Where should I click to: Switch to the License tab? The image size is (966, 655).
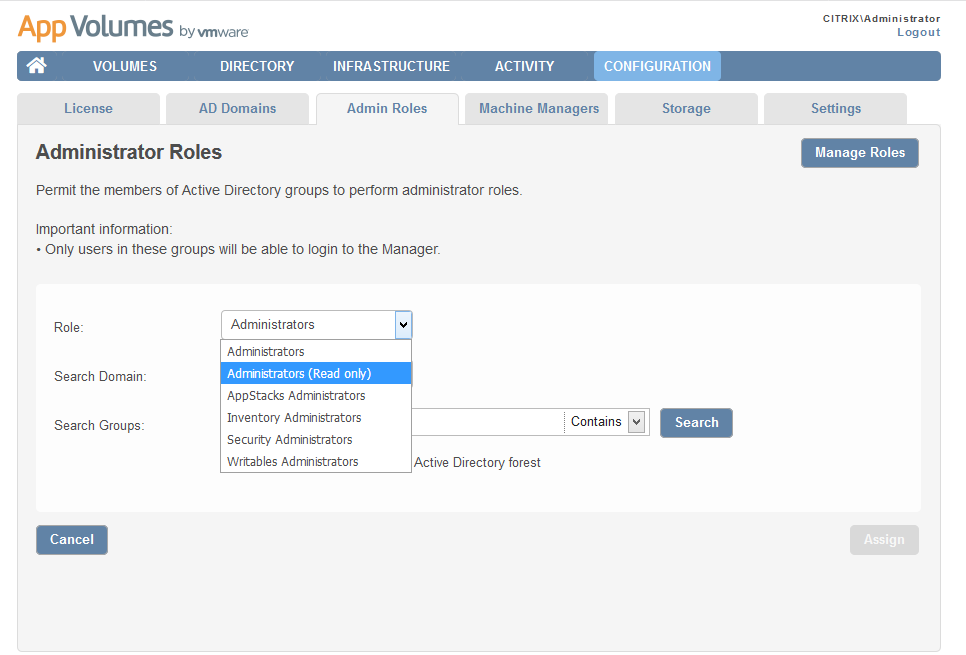pos(88,108)
